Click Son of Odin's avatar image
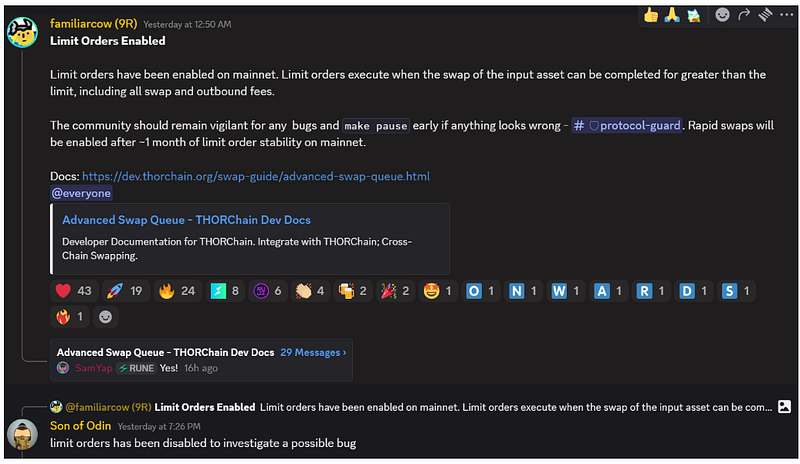800x464 pixels. coord(22,434)
